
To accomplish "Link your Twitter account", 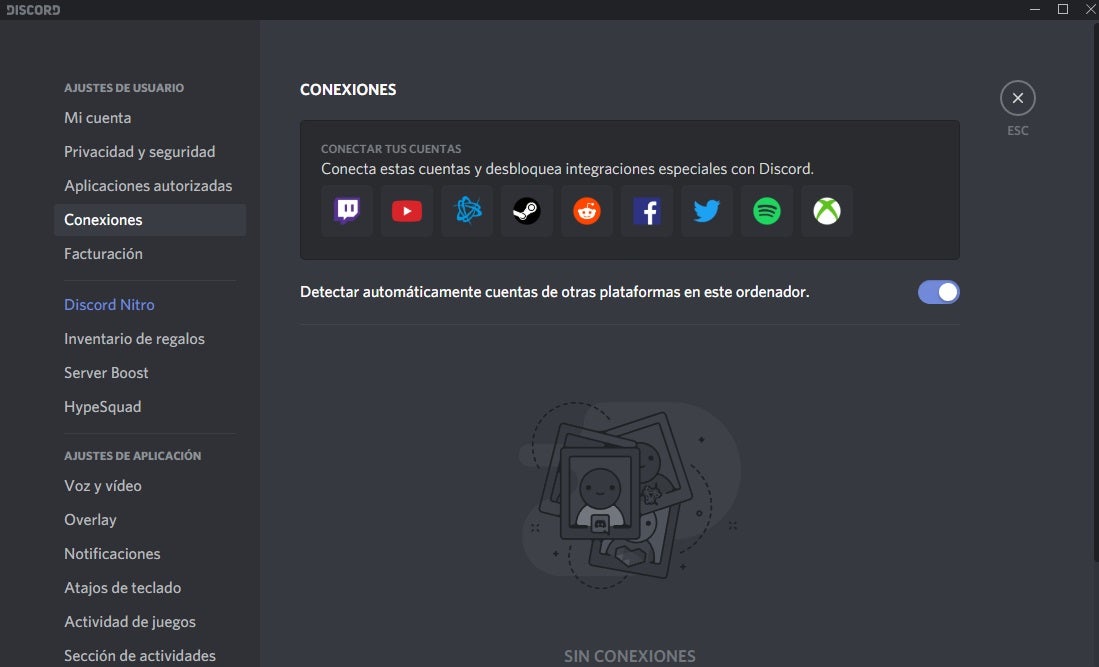I will (x=707, y=211).
